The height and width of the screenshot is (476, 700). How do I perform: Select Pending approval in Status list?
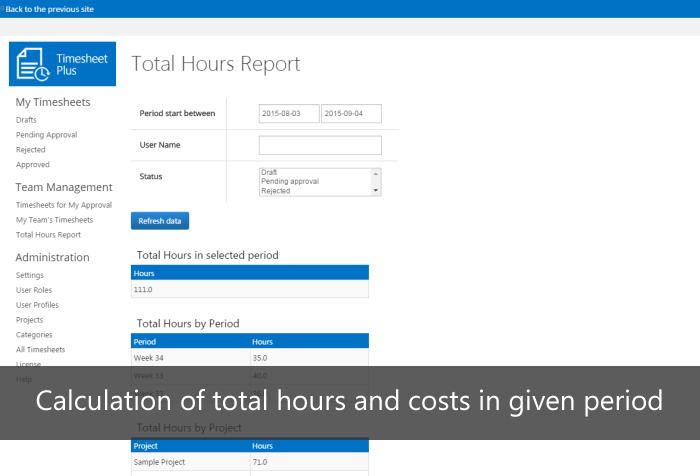(290, 181)
